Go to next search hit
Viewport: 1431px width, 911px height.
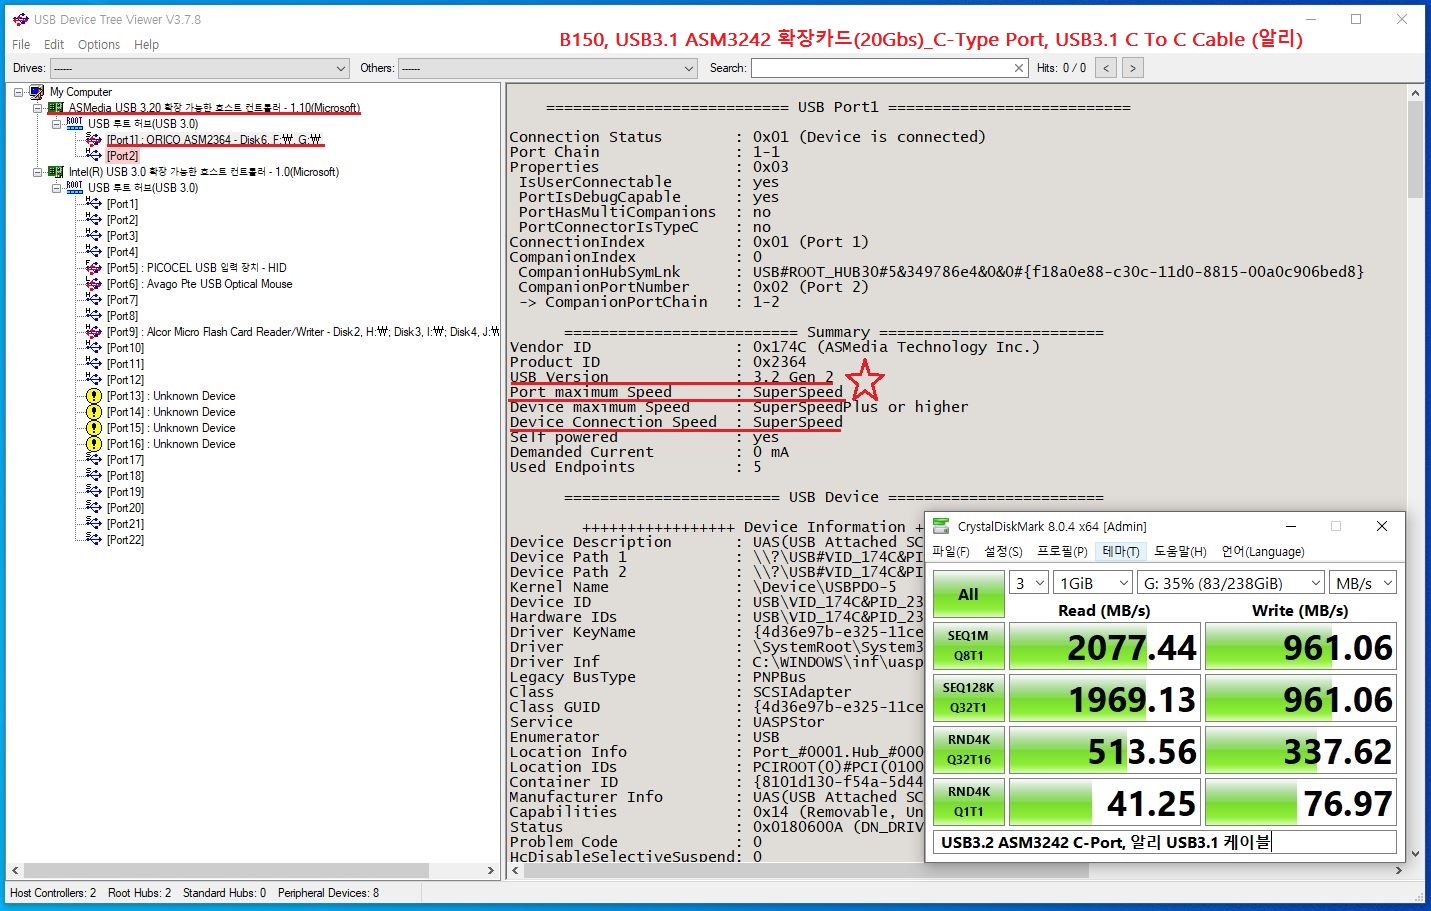pyautogui.click(x=1132, y=68)
